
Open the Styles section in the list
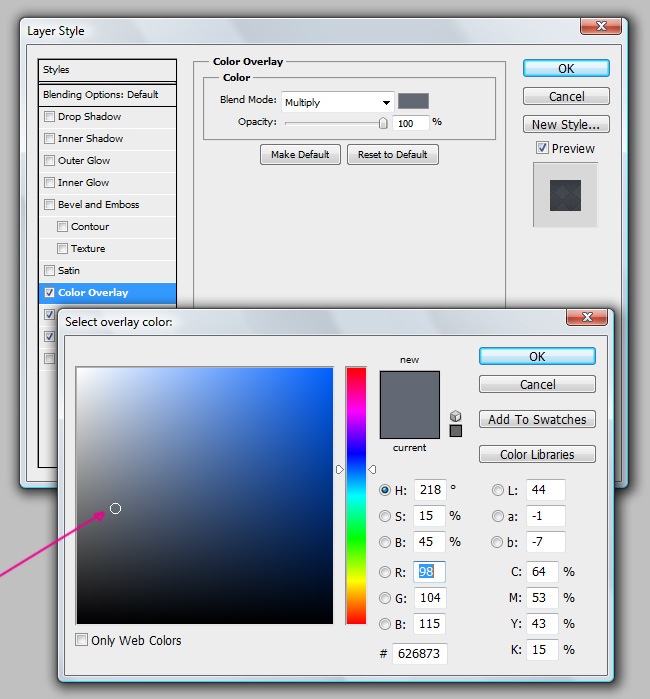(107, 70)
